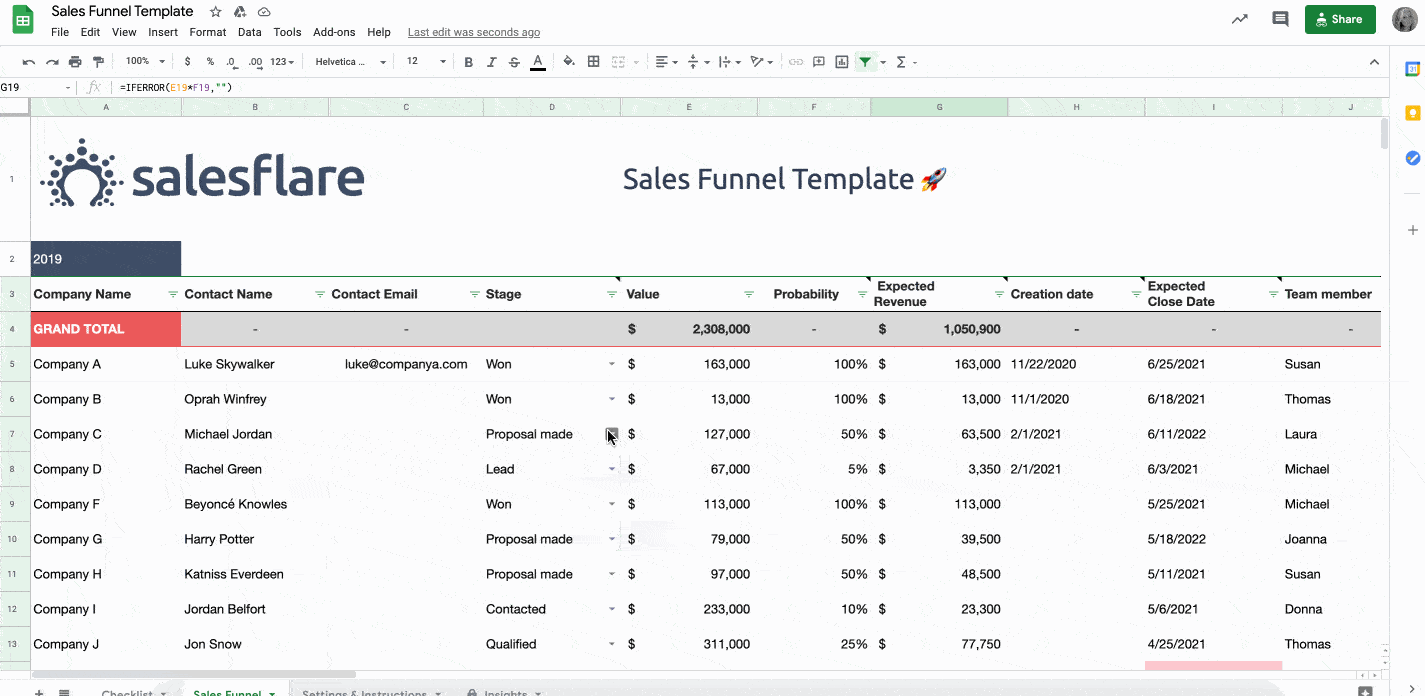Select the luke@companya.com email cell

(x=406, y=364)
